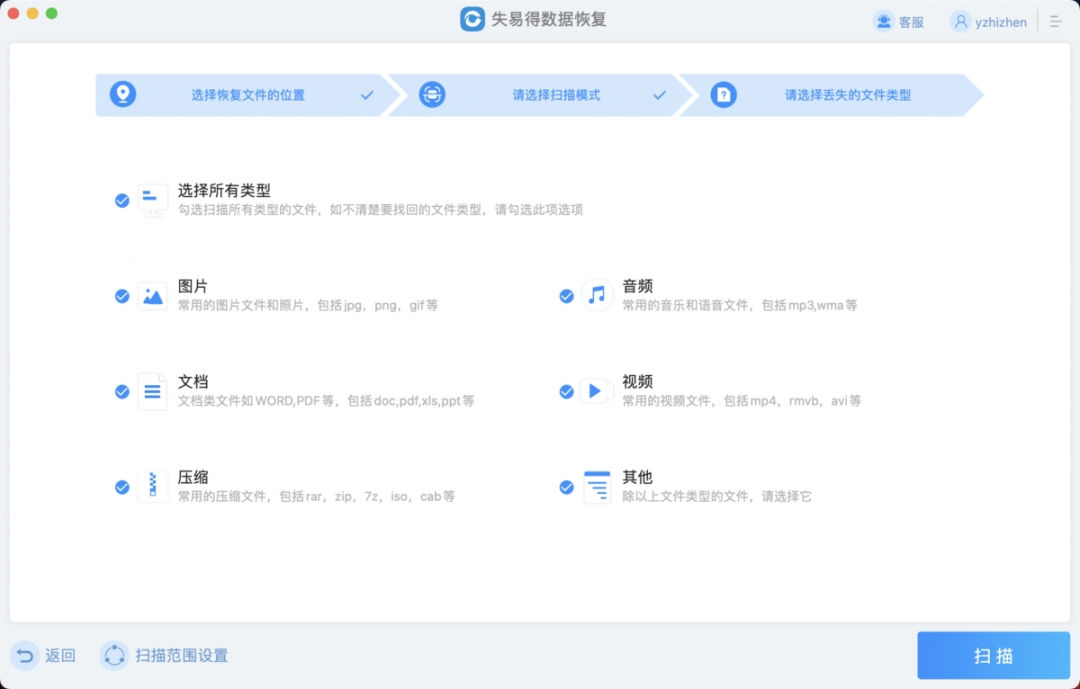Click the location pin icon in step one
The height and width of the screenshot is (689, 1080).
click(124, 94)
